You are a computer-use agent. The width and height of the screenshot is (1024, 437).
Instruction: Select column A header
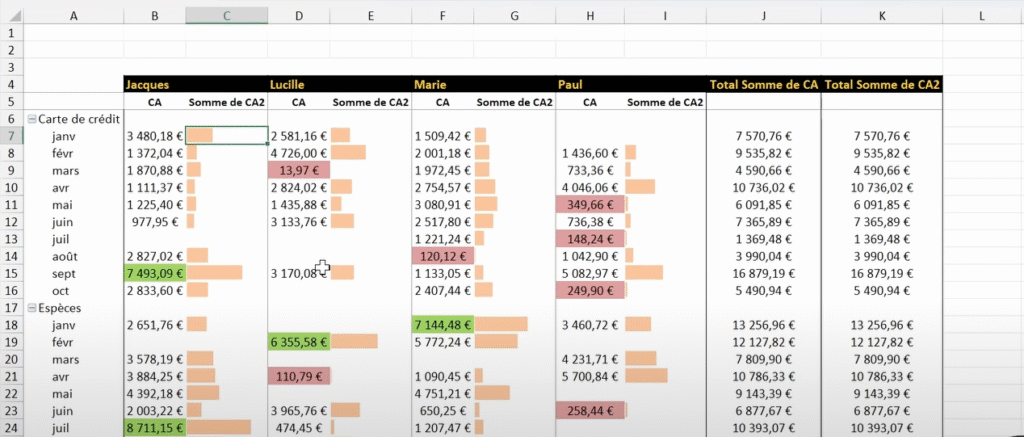73,16
